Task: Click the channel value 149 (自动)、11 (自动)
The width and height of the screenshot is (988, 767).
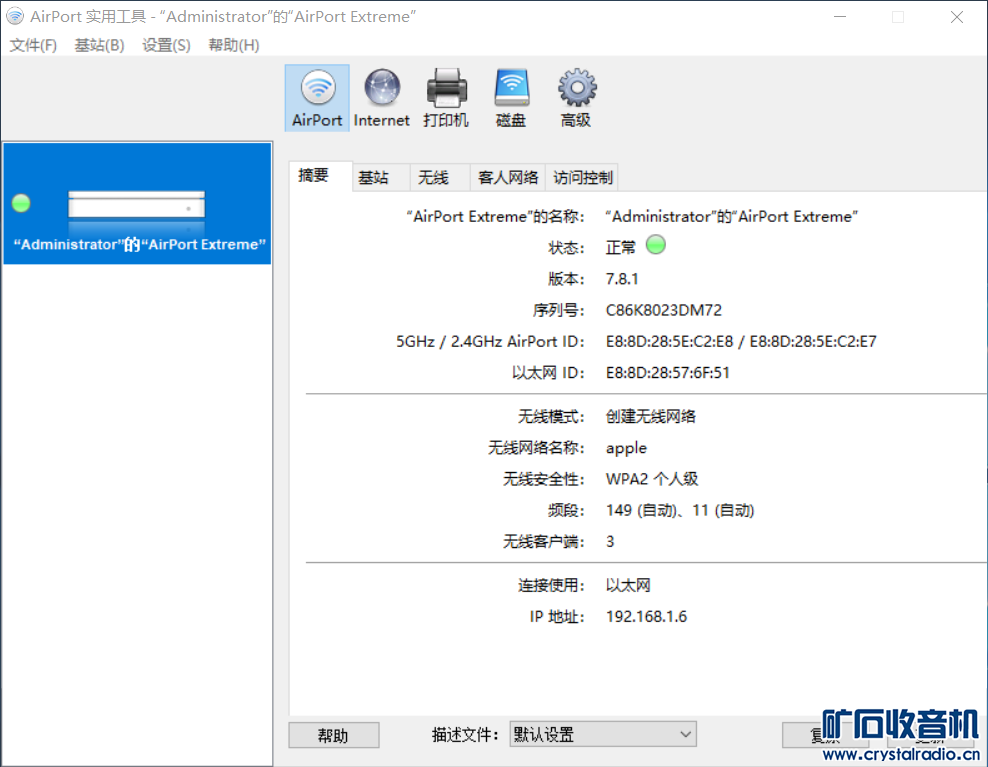Action: click(680, 510)
